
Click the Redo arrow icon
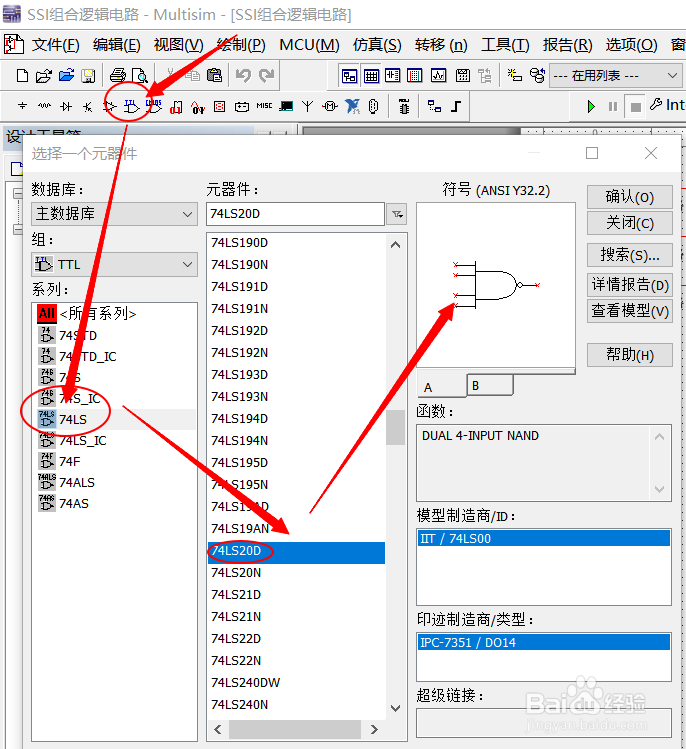point(266,75)
